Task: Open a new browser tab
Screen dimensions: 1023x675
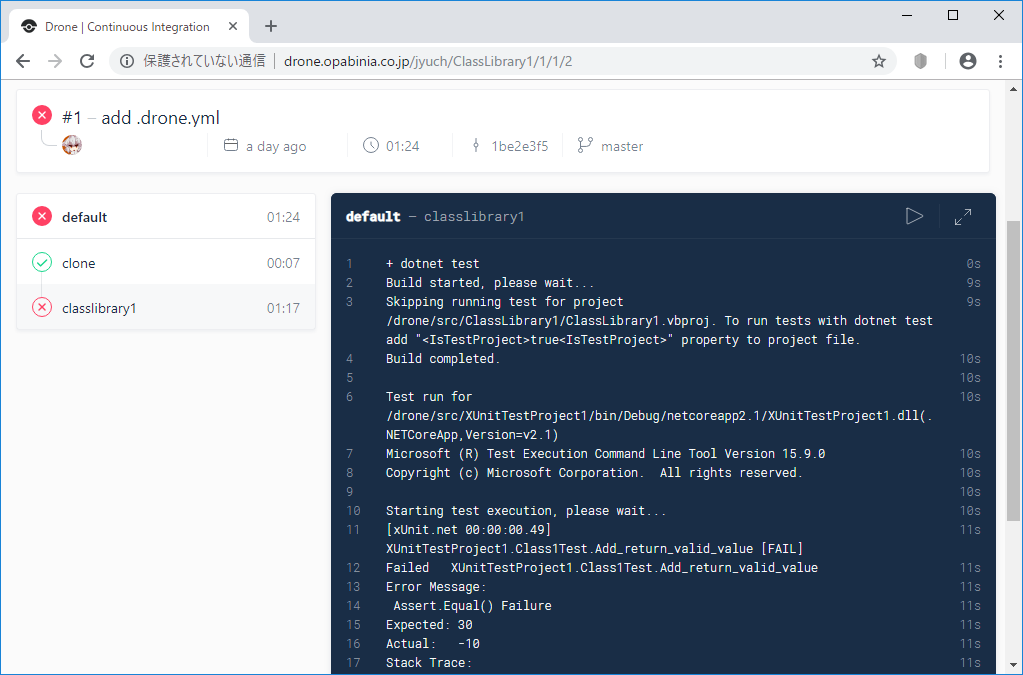Action: pos(271,26)
